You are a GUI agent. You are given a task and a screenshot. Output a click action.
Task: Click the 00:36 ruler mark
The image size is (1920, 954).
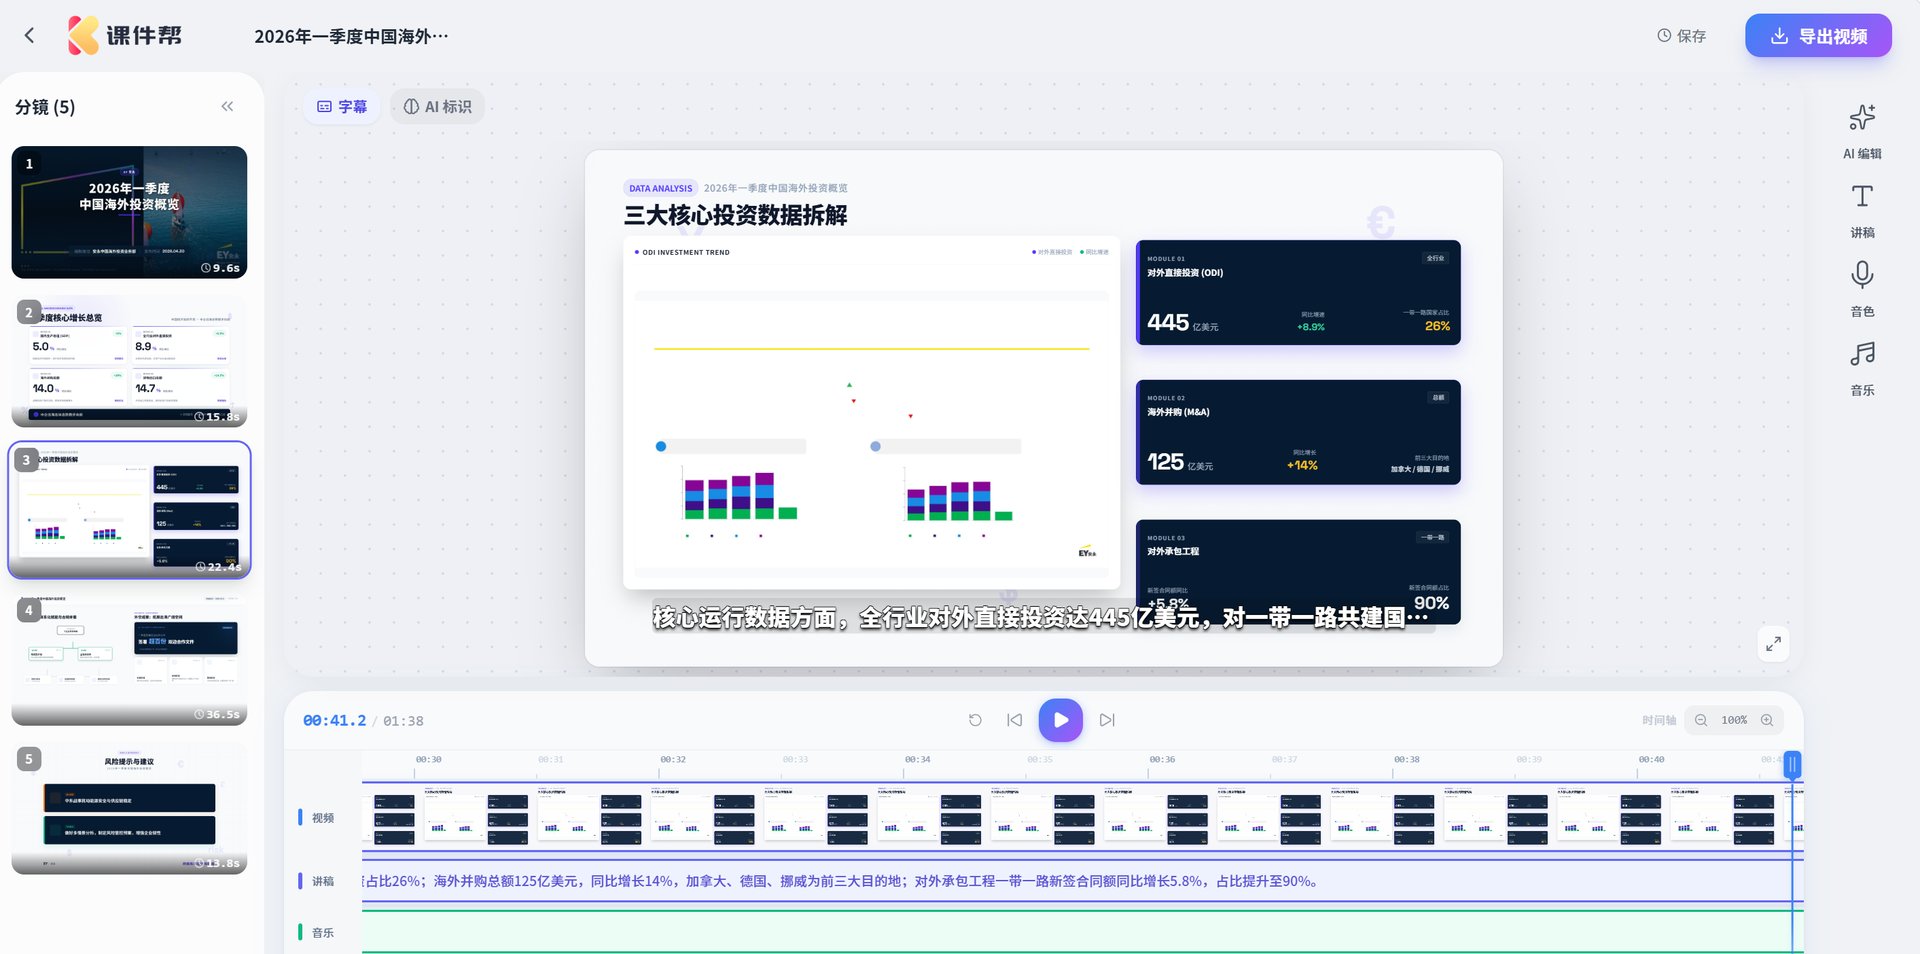pyautogui.click(x=1162, y=760)
